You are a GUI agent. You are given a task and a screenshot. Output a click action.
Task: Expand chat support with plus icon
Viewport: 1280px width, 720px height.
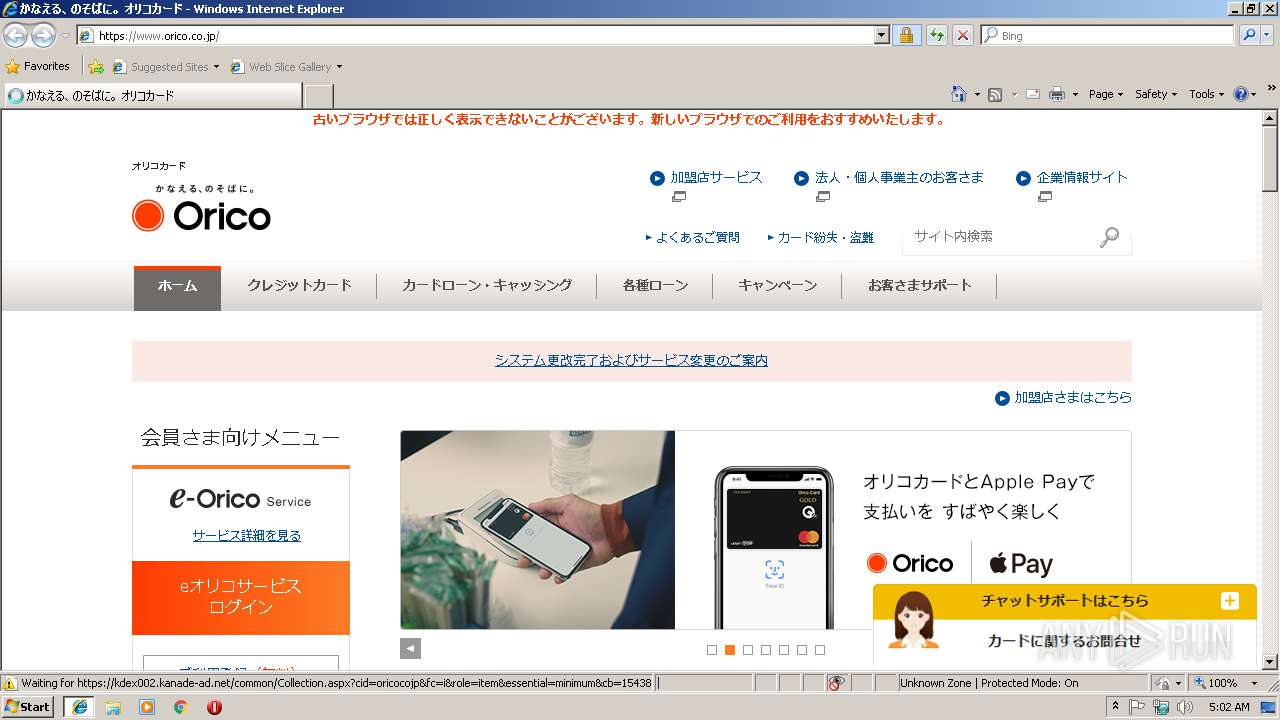(1230, 601)
